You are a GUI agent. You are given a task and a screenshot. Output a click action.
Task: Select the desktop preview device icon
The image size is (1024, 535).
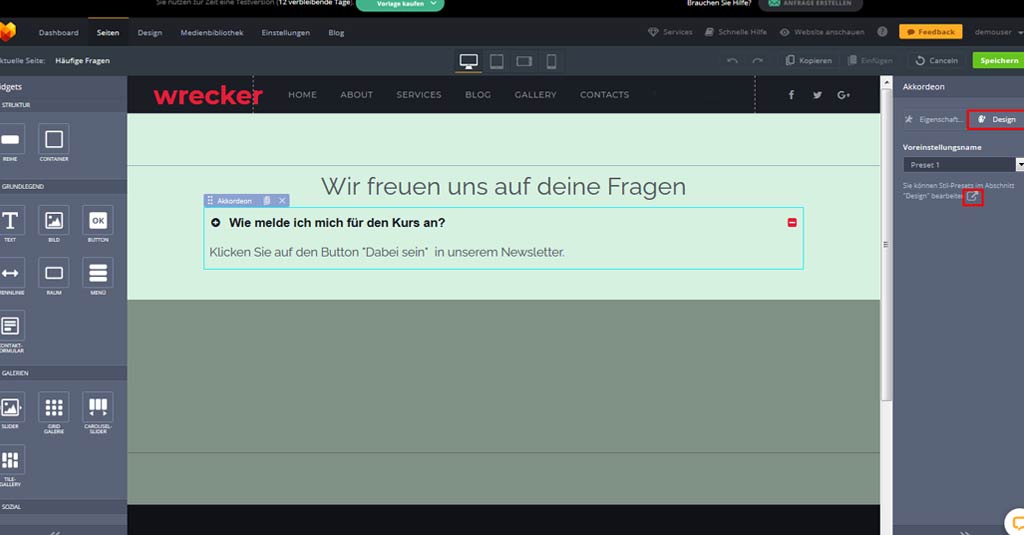point(469,61)
